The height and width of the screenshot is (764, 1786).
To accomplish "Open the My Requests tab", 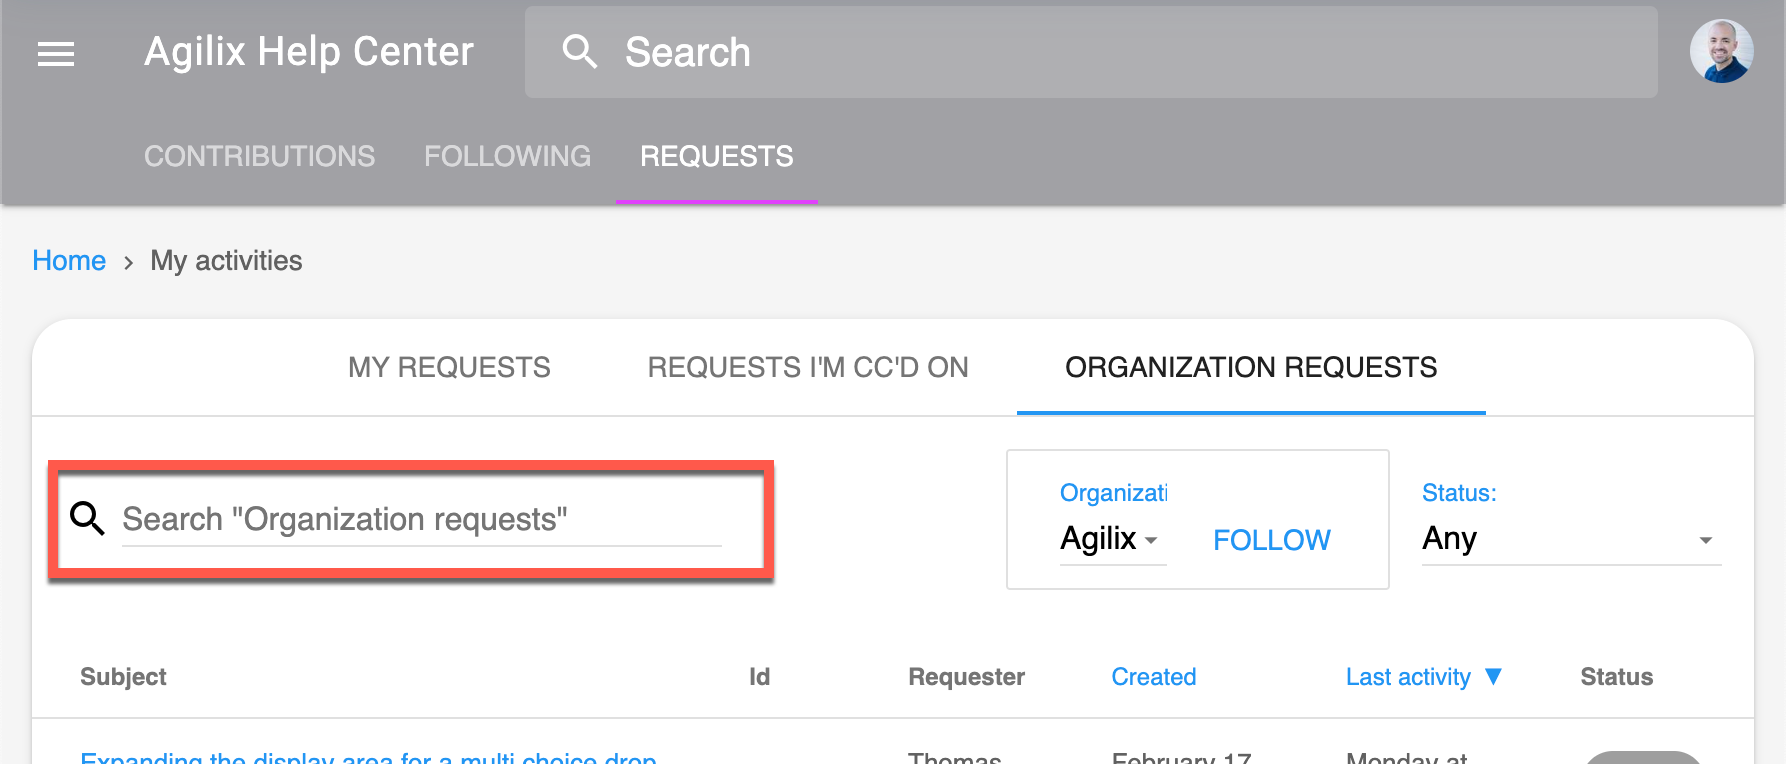I will (449, 367).
